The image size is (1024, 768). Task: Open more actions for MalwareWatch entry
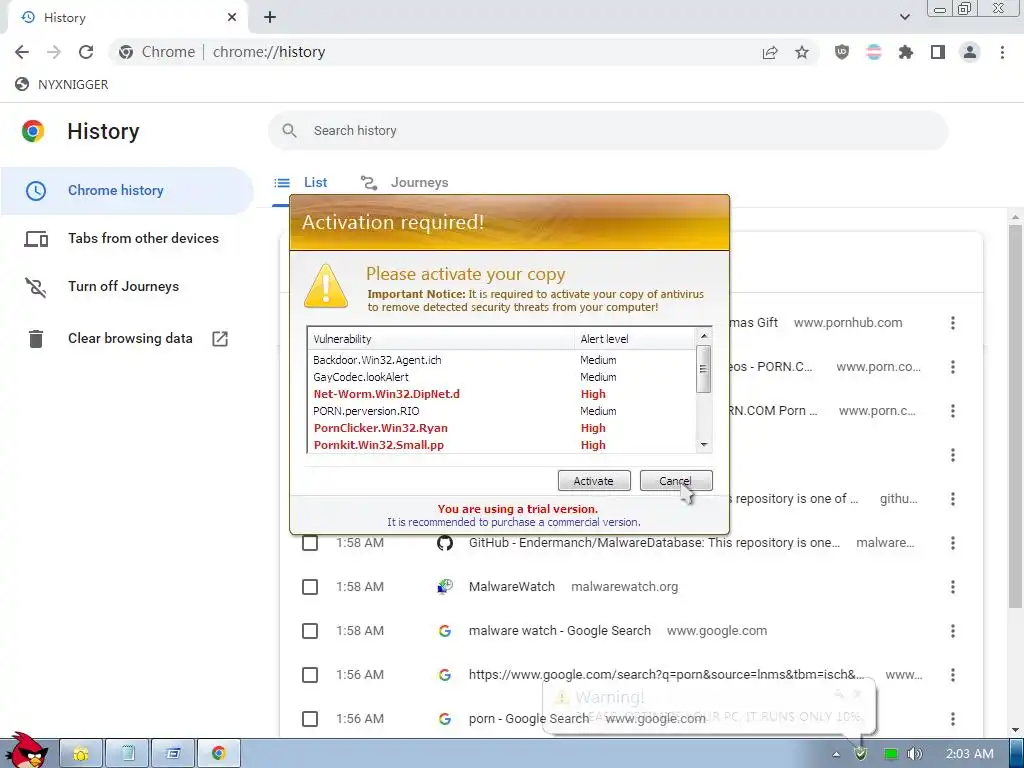pos(953,586)
